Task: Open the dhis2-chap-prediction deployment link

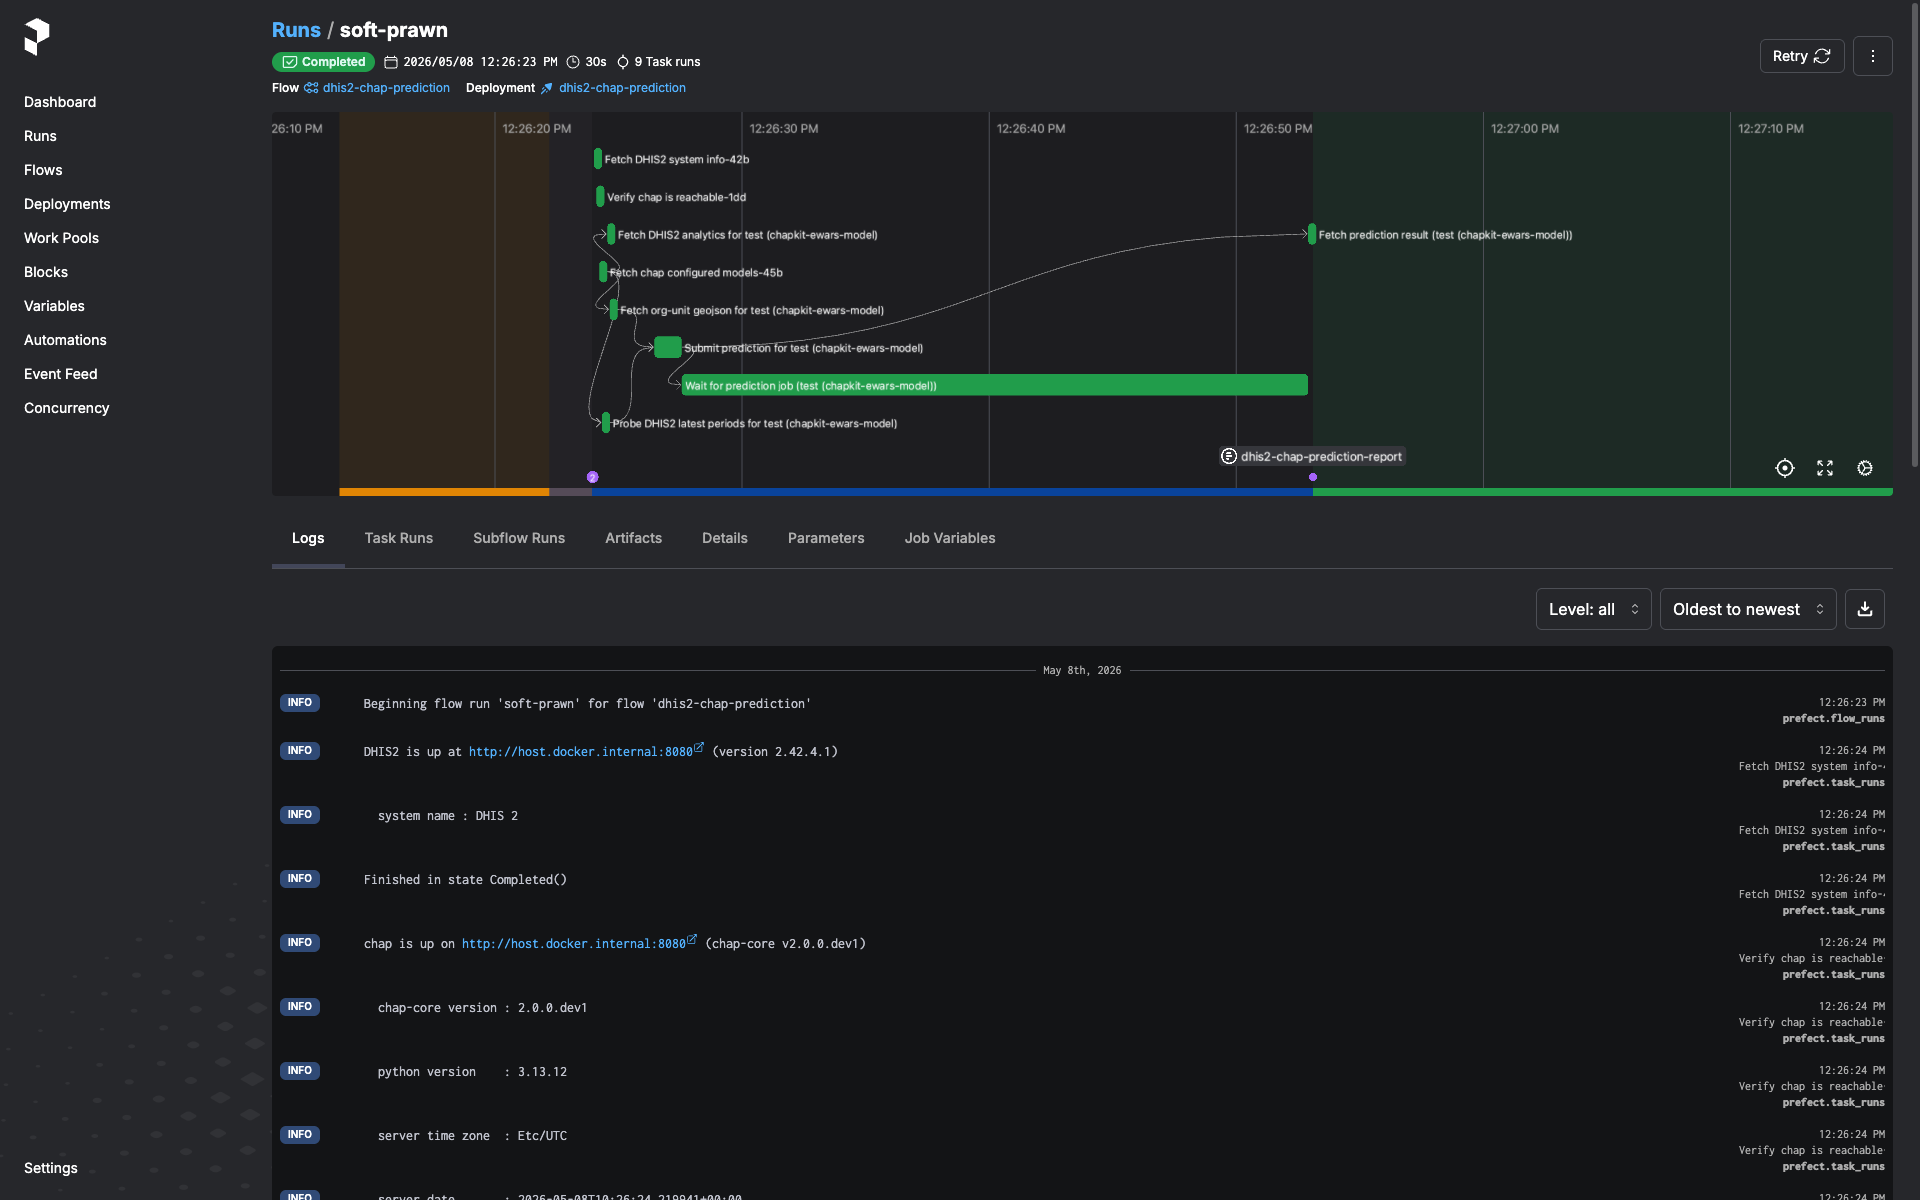Action: click(622, 88)
